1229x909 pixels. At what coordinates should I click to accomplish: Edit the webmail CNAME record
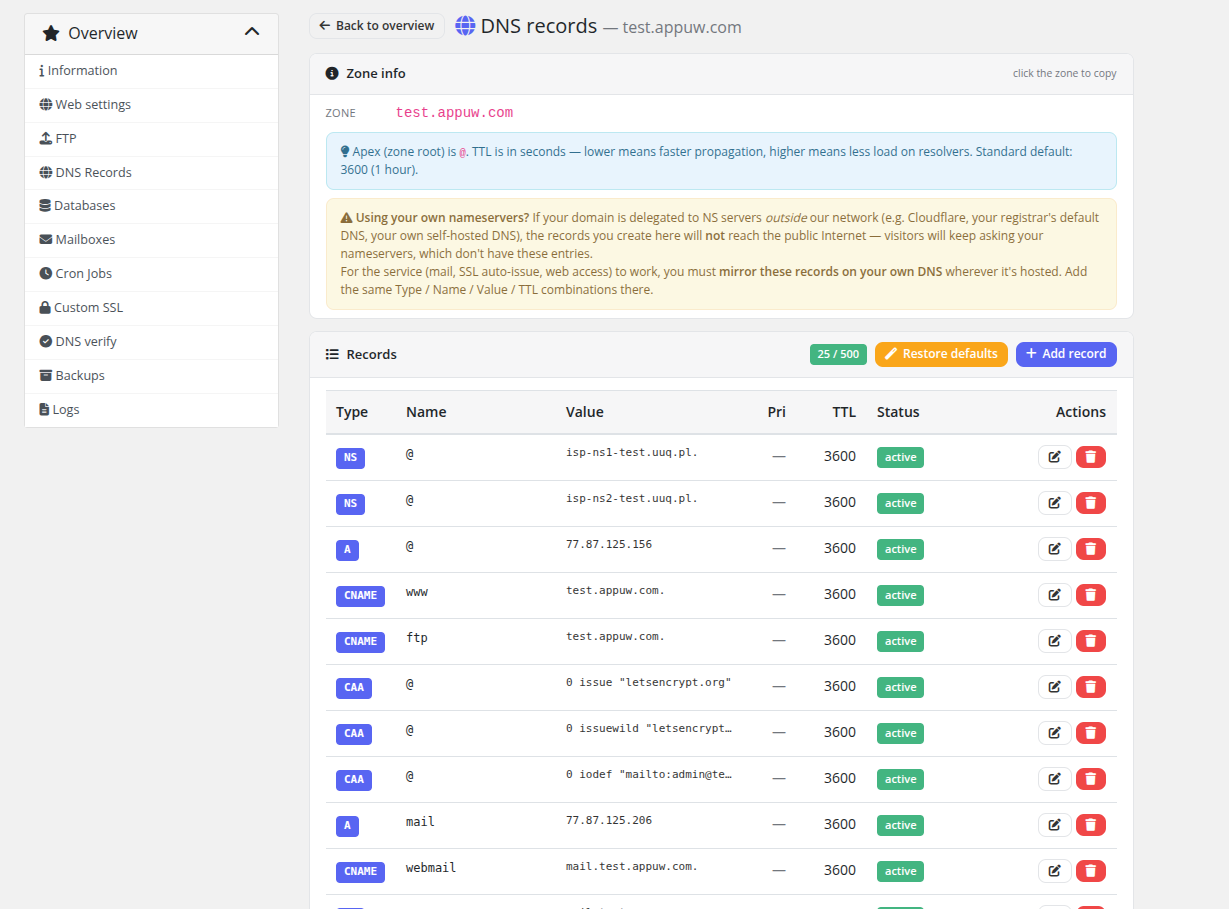point(1054,871)
